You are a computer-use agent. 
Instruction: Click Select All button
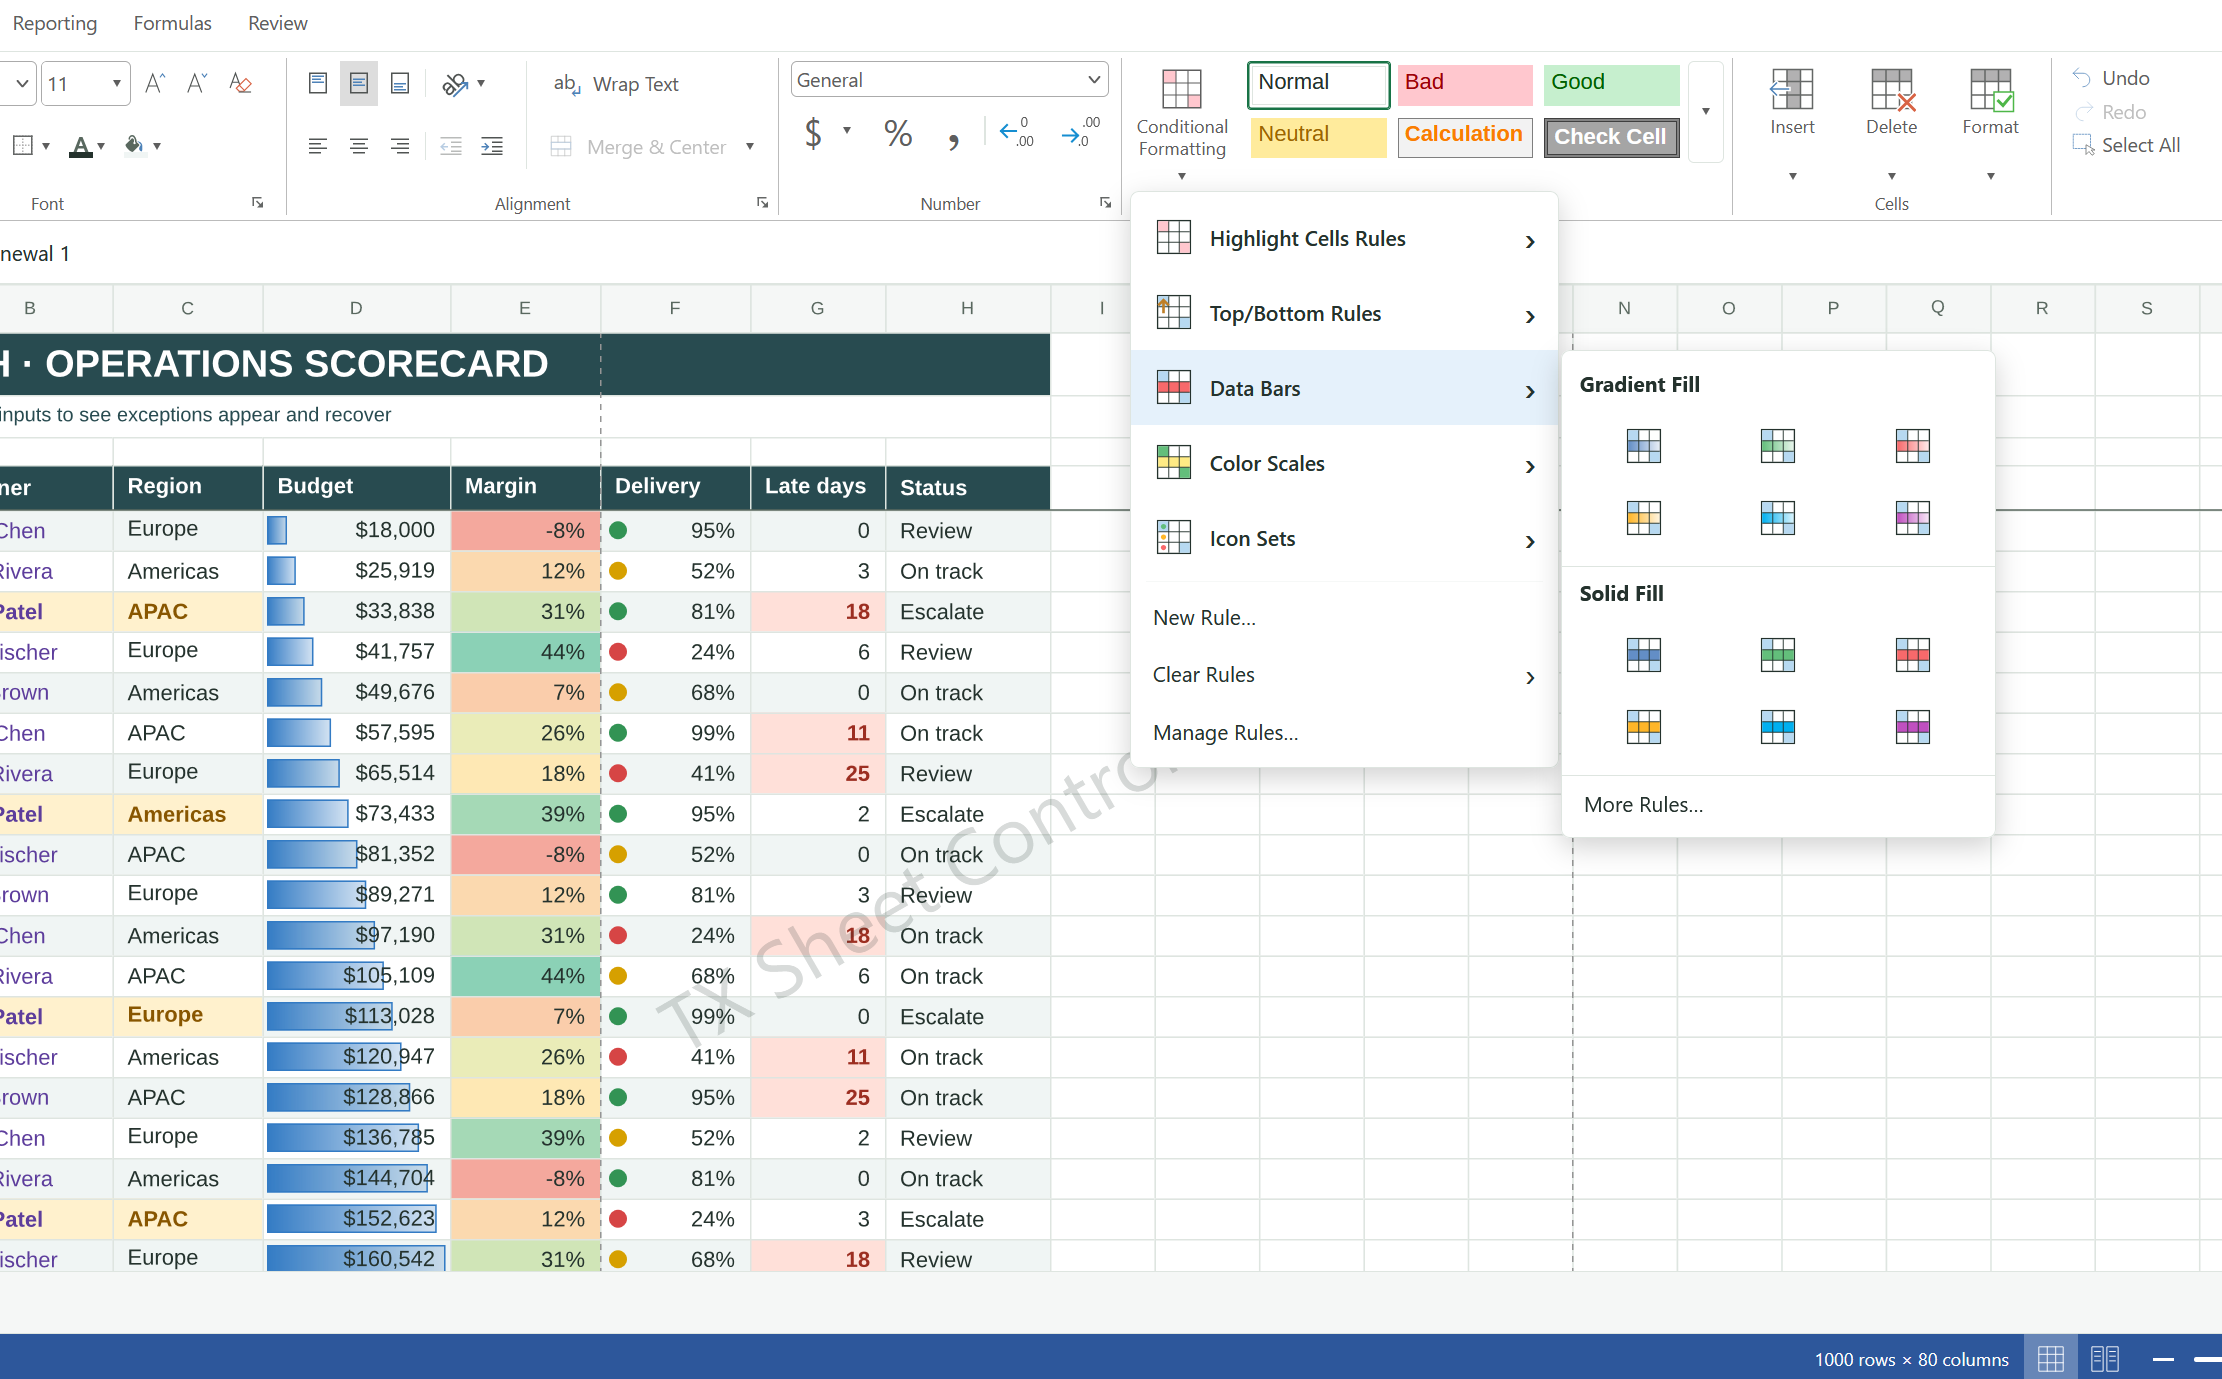pyautogui.click(x=2126, y=145)
